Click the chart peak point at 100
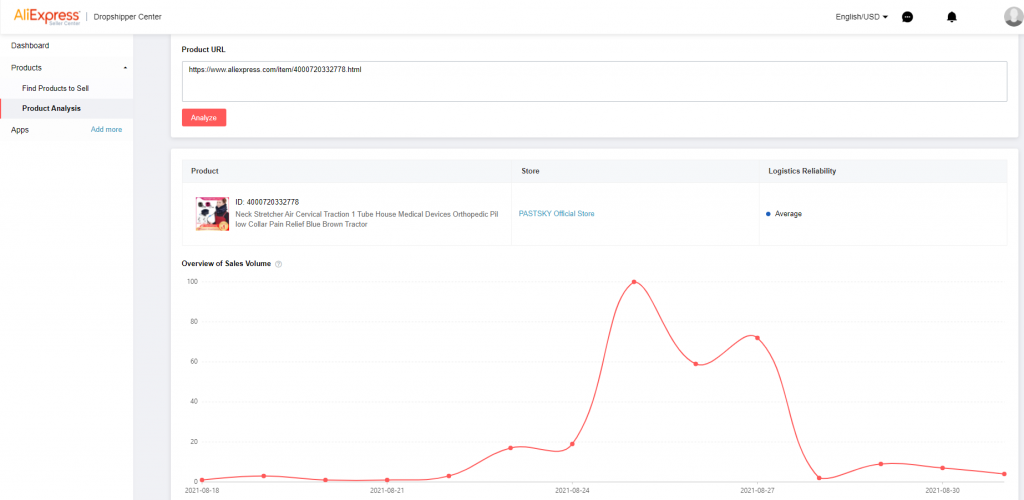The width and height of the screenshot is (1024, 500). [x=634, y=282]
